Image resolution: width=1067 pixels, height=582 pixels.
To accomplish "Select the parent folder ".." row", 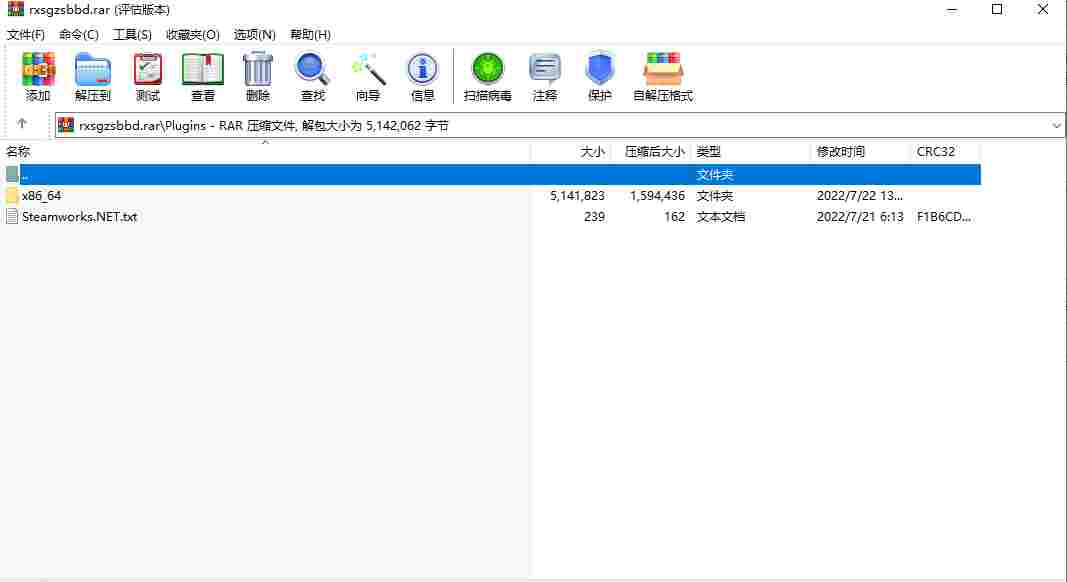I will click(x=491, y=175).
